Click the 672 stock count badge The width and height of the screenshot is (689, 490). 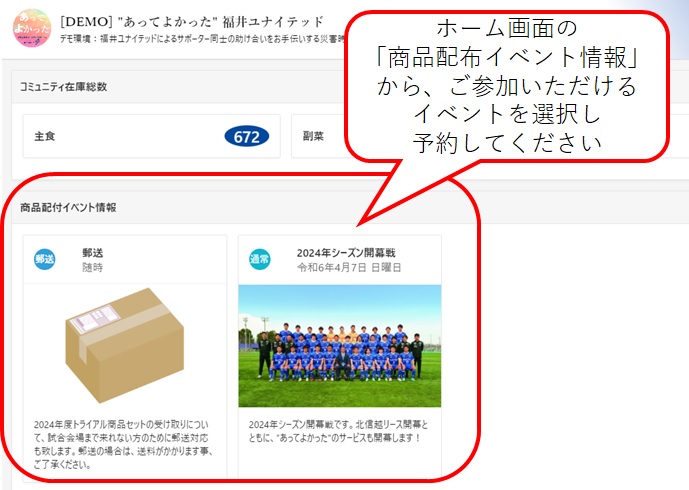point(247,137)
